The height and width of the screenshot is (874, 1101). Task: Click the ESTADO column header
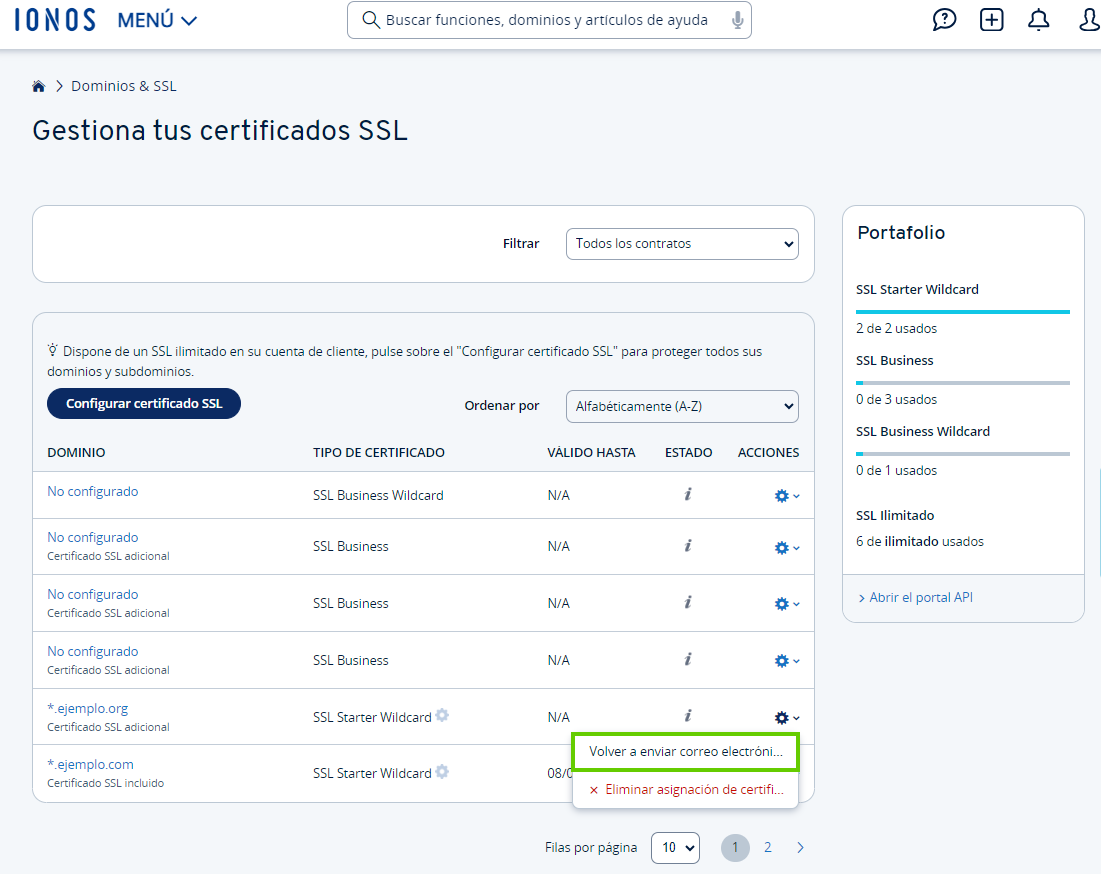[x=689, y=453]
